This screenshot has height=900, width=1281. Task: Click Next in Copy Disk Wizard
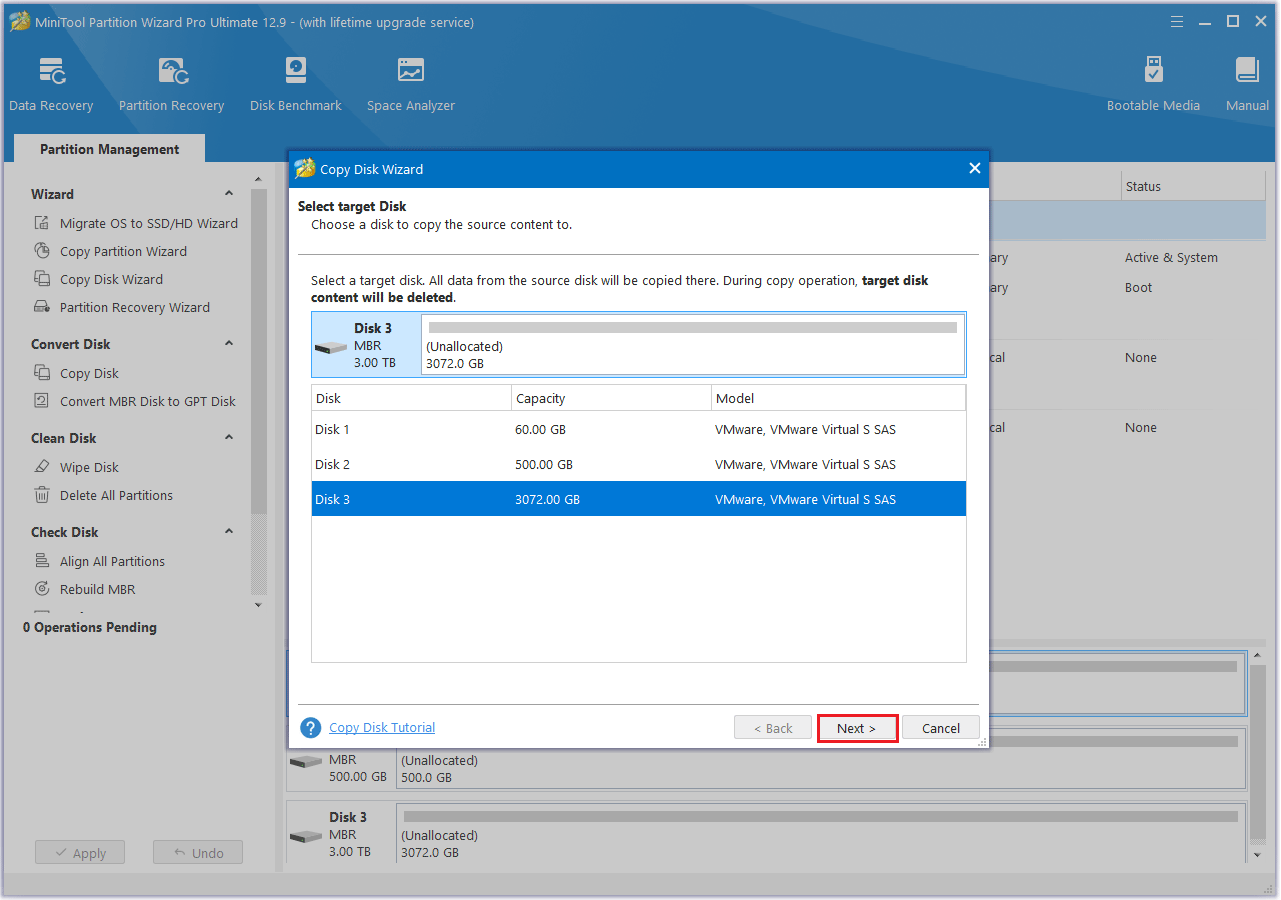857,728
